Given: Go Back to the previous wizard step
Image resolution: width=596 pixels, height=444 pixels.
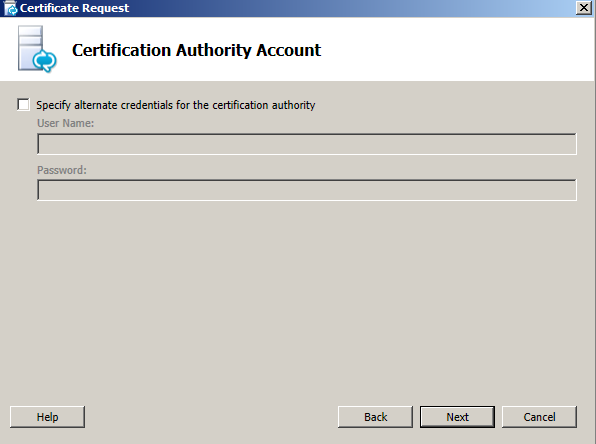Looking at the screenshot, I should 375,417.
